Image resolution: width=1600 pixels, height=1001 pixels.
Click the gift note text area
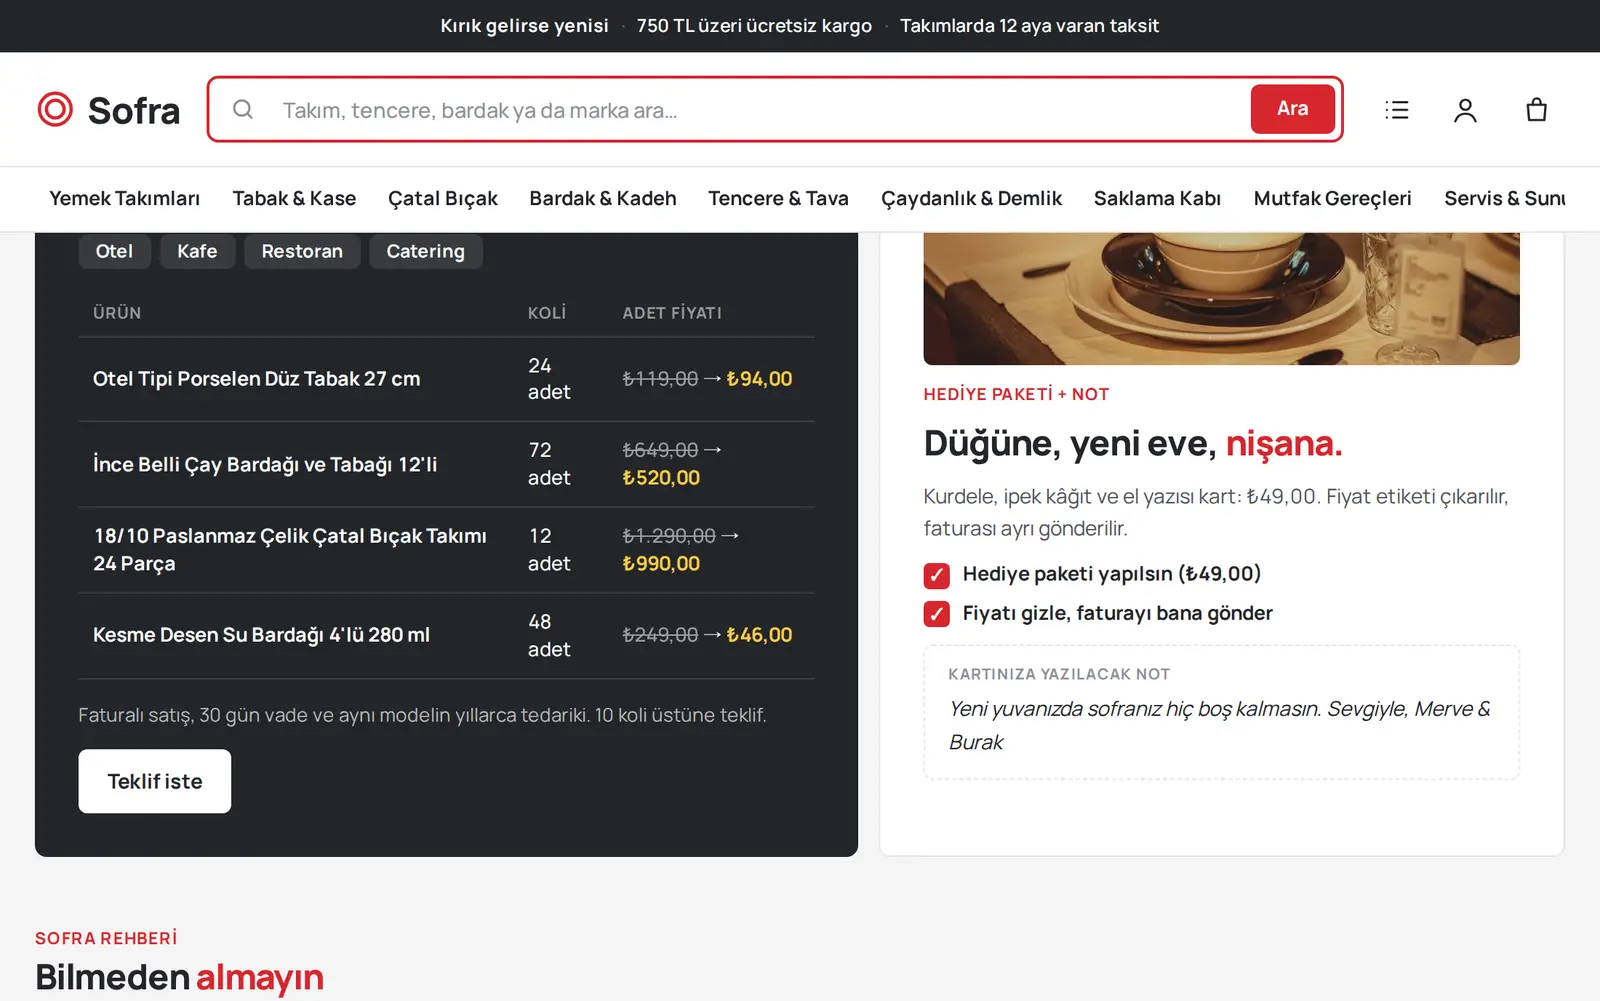tap(1221, 712)
